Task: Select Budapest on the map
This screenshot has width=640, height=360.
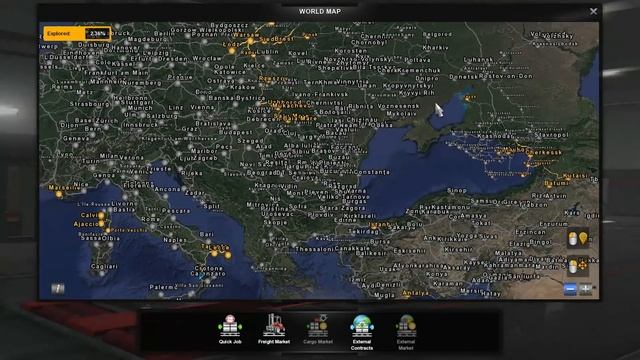Action: 236,132
